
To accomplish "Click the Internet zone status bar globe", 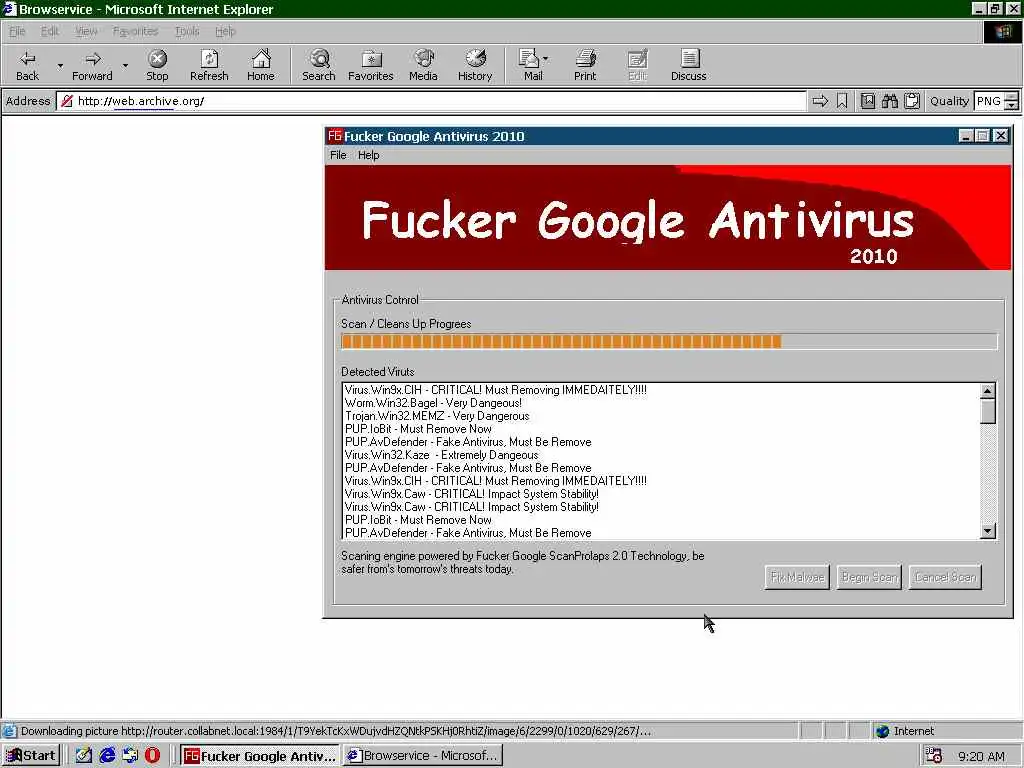I will [883, 731].
